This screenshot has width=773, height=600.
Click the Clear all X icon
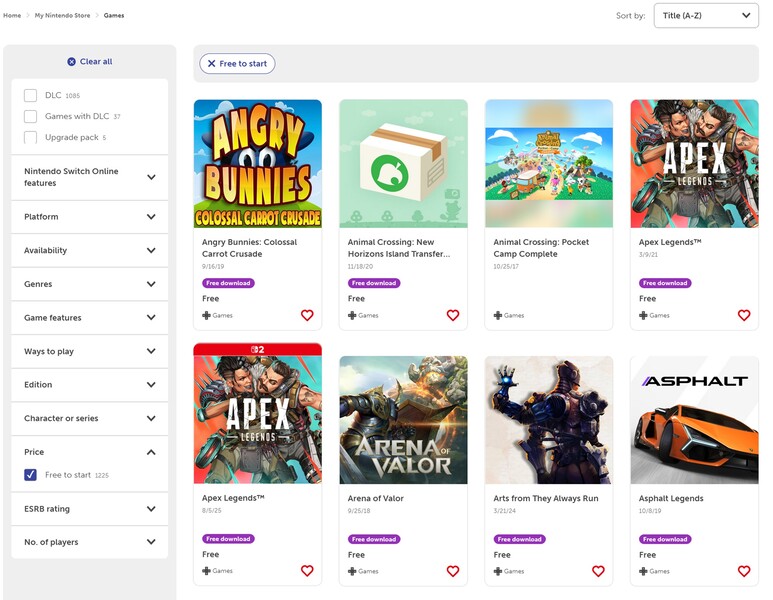pyautogui.click(x=71, y=62)
